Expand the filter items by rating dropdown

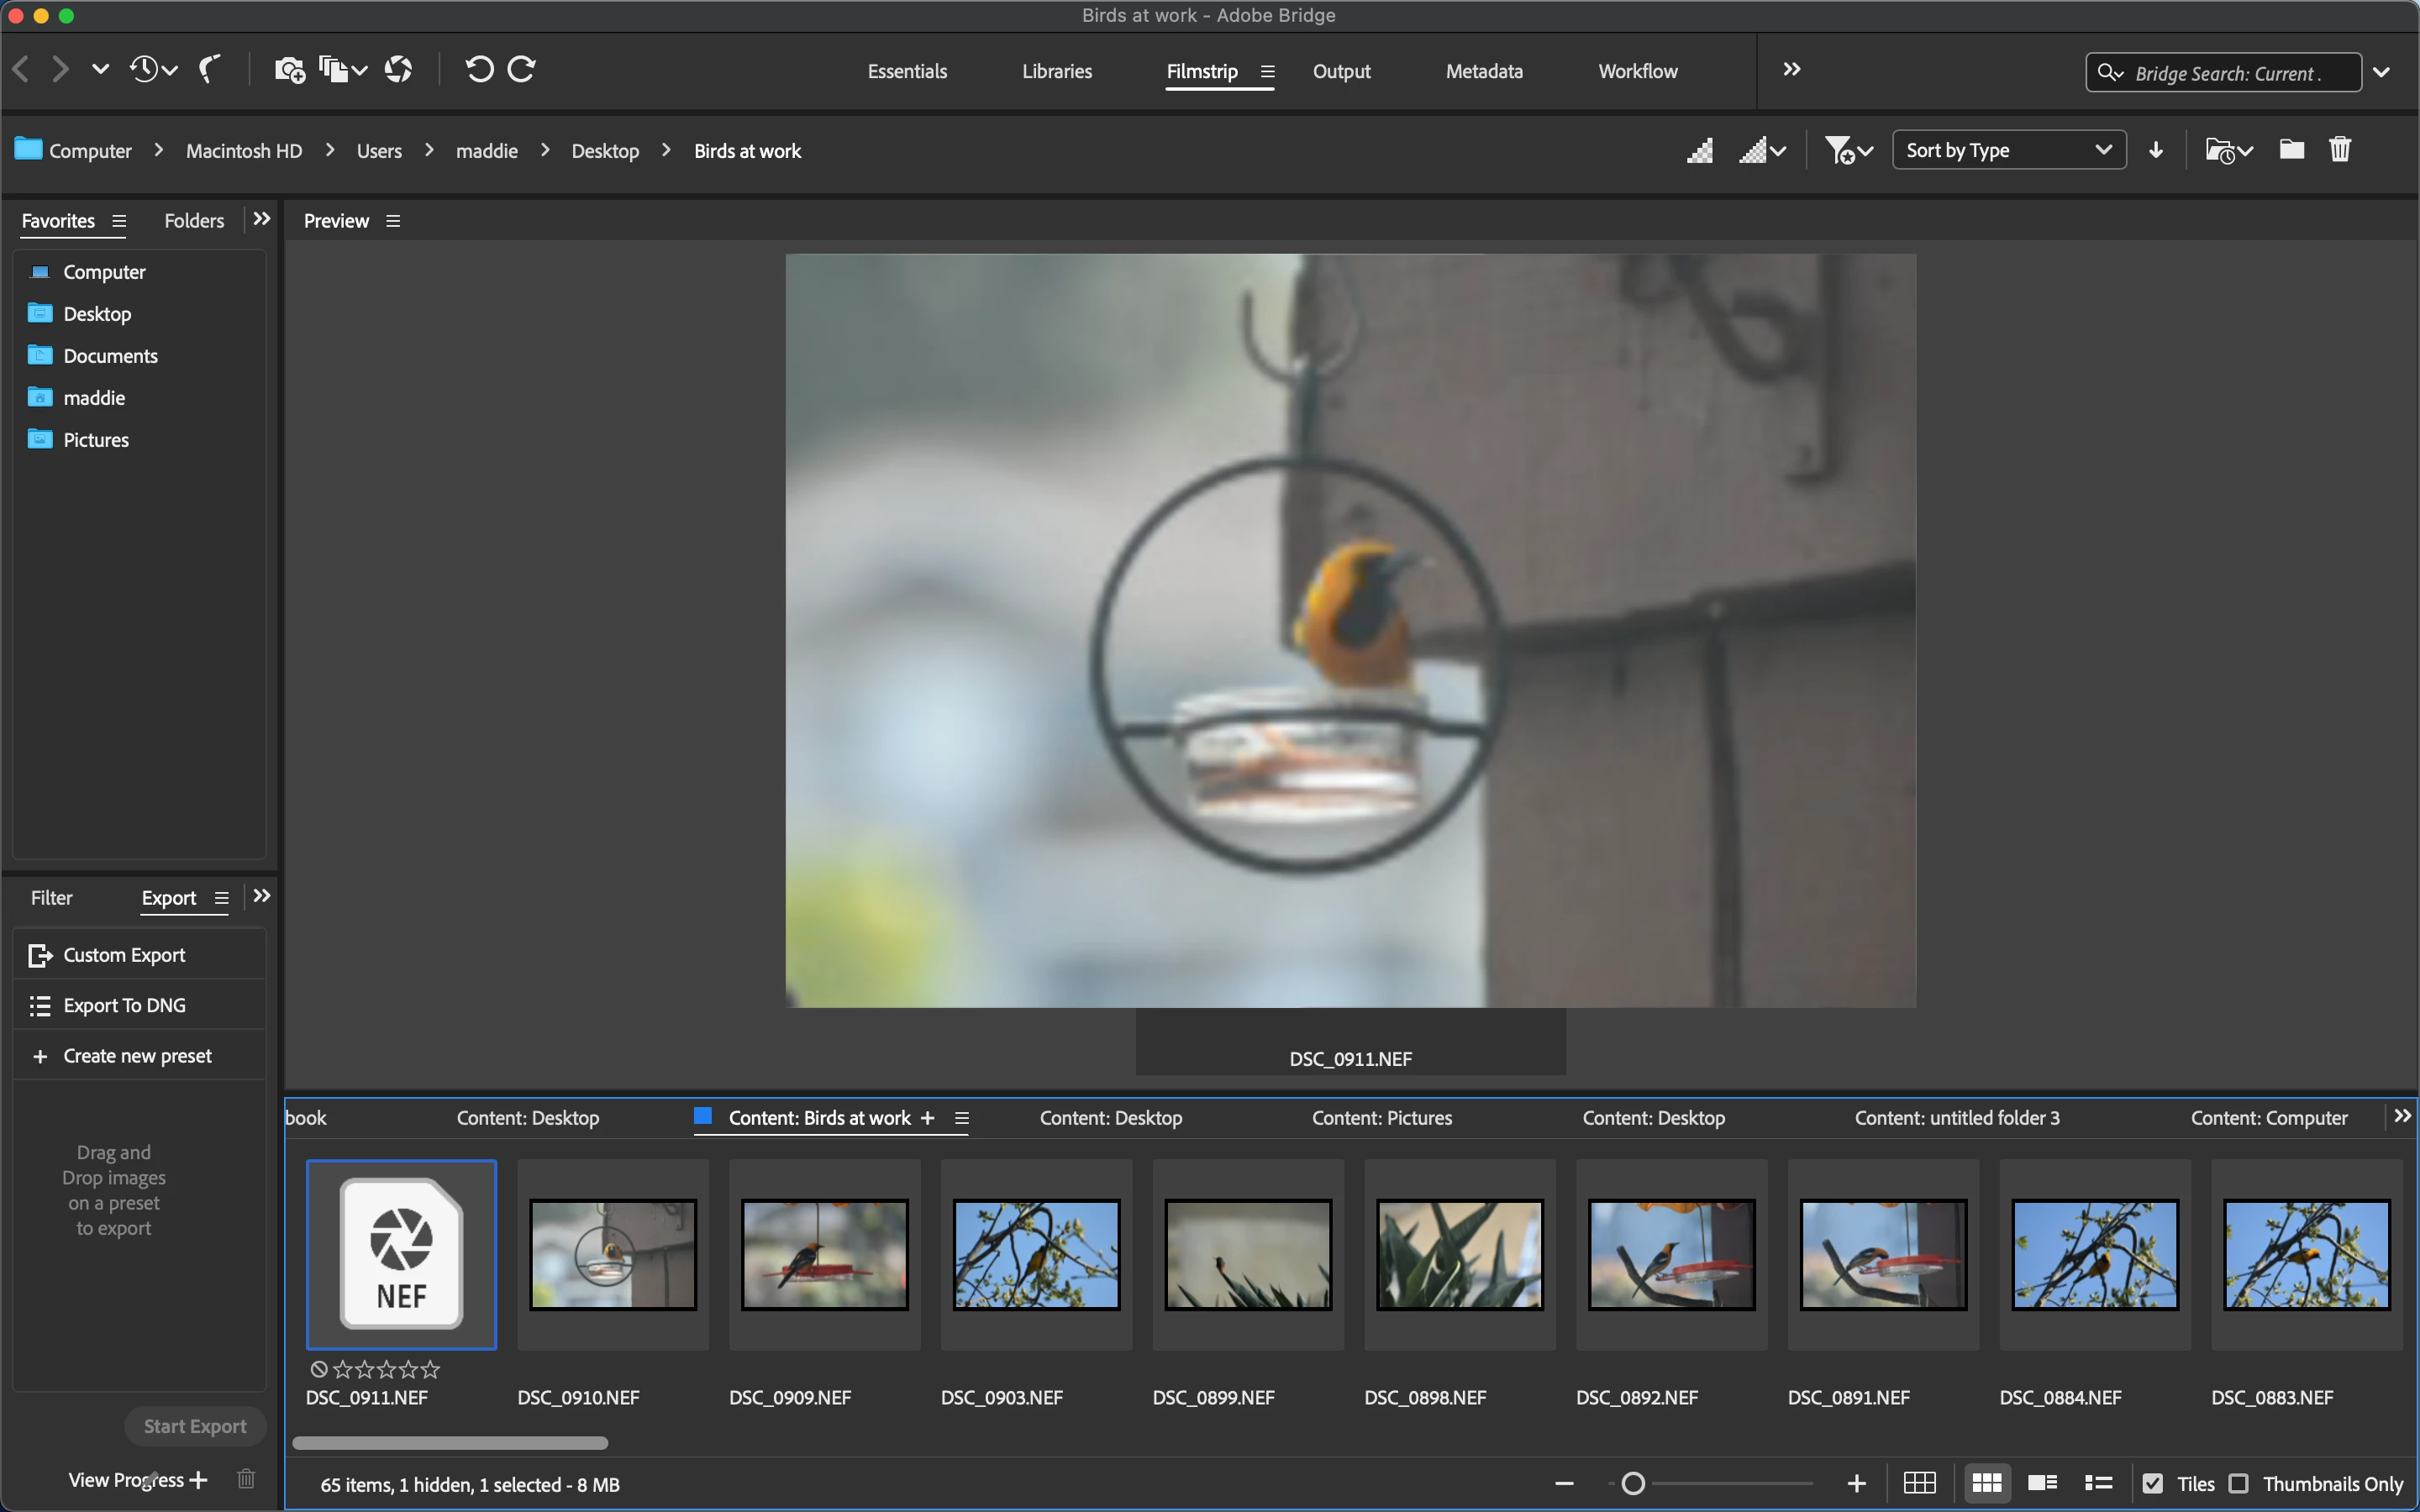coord(1847,150)
